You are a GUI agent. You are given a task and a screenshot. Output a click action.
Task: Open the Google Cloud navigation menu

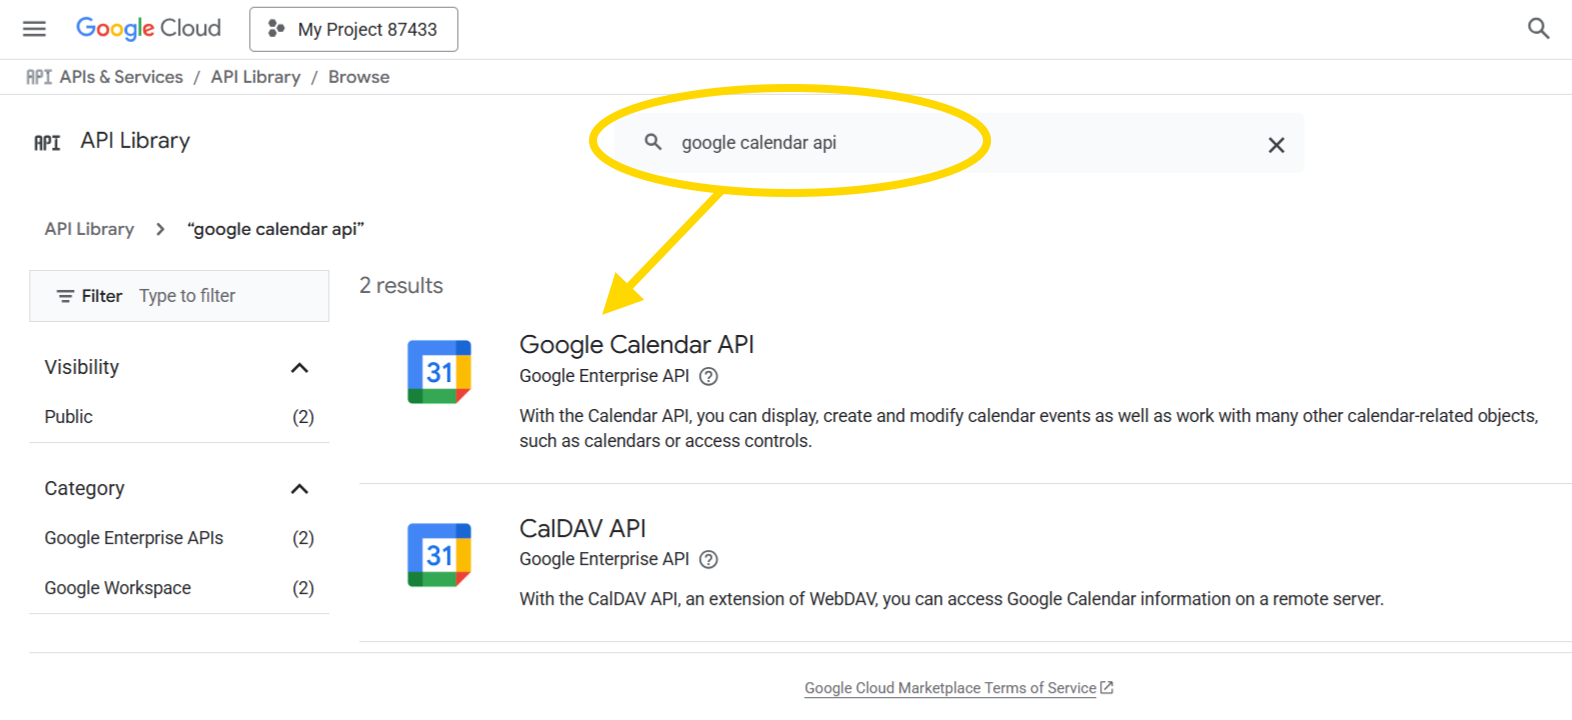[34, 28]
